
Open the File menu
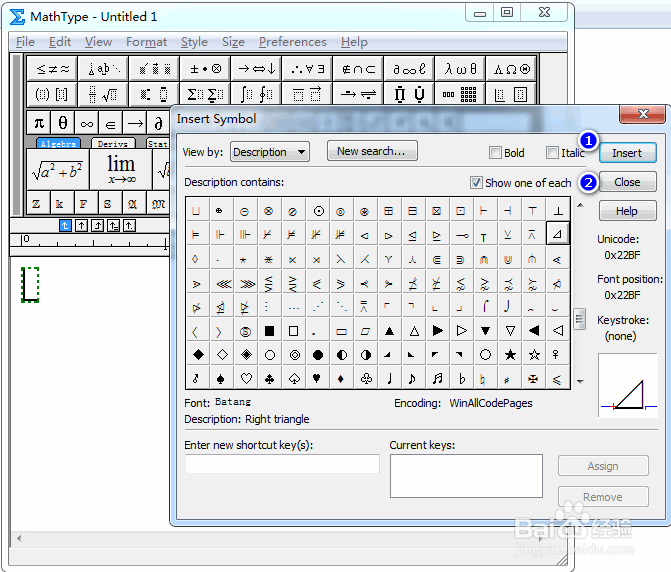tap(25, 42)
